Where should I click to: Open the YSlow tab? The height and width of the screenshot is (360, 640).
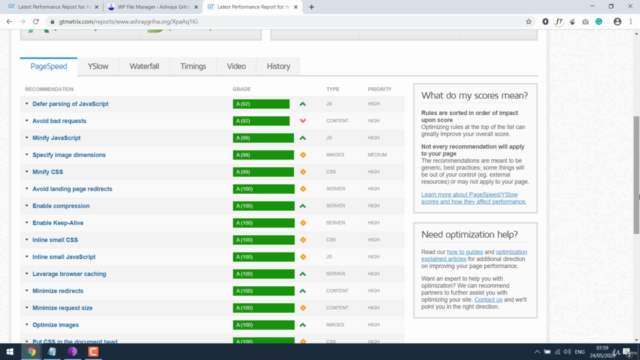point(98,66)
